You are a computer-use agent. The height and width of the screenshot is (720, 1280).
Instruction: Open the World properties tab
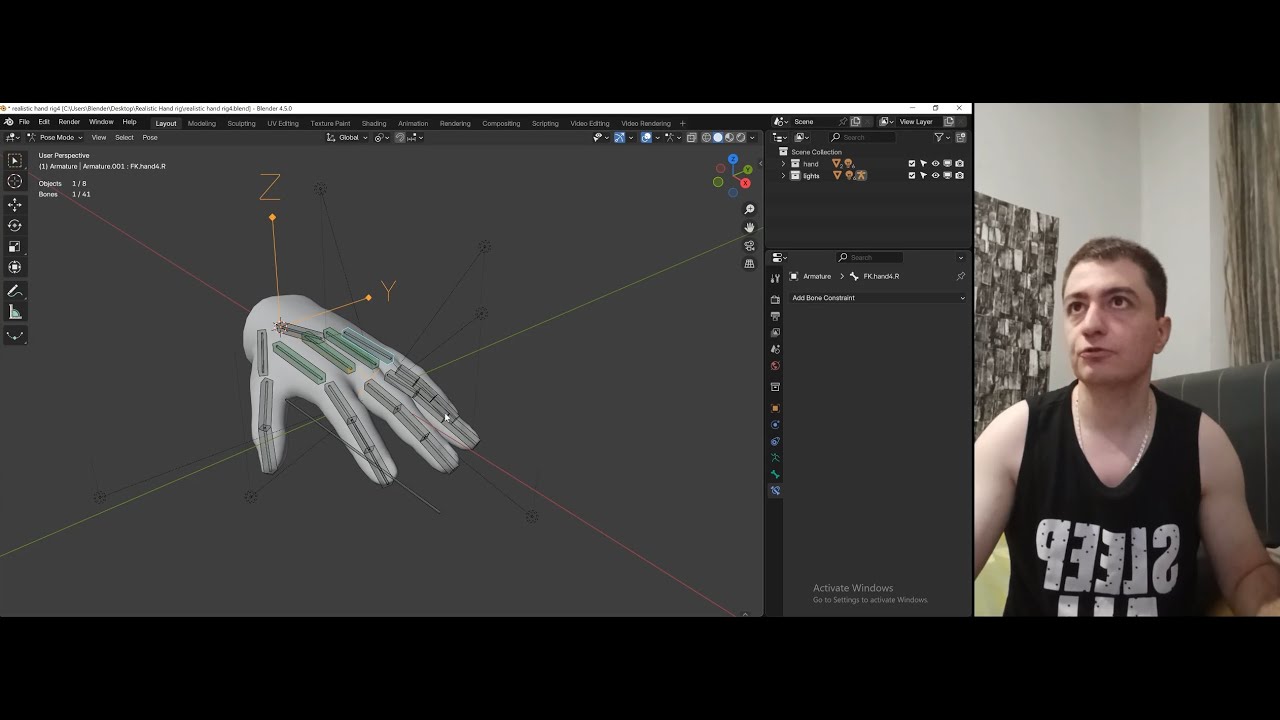click(775, 365)
